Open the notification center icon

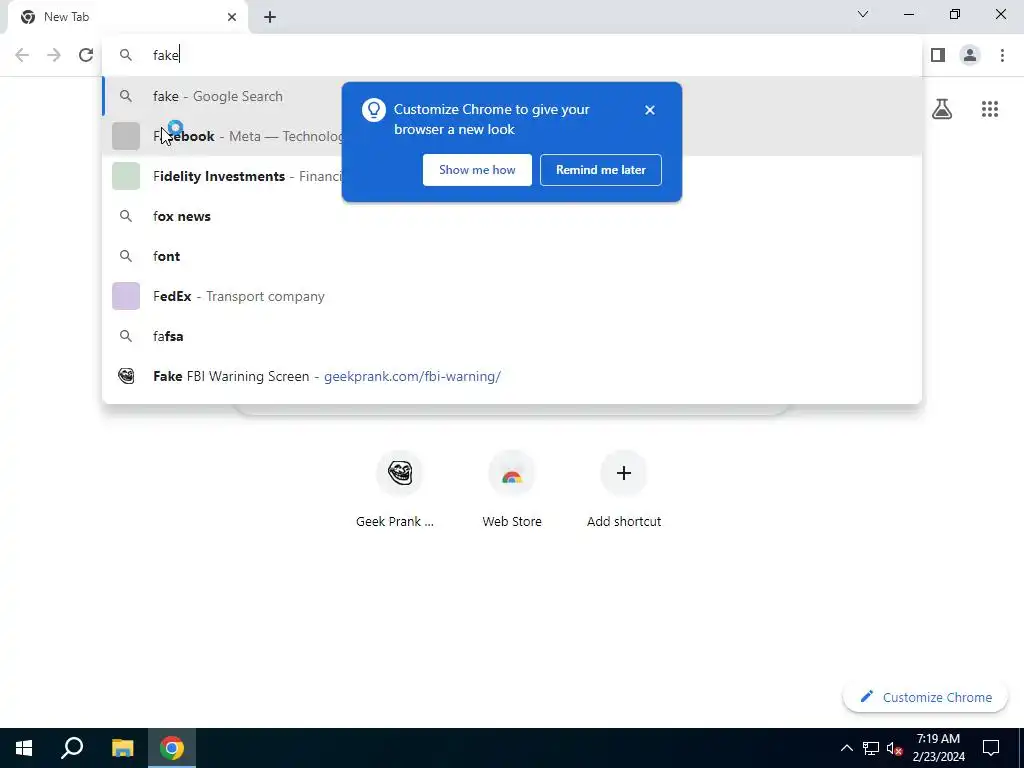(x=991, y=748)
